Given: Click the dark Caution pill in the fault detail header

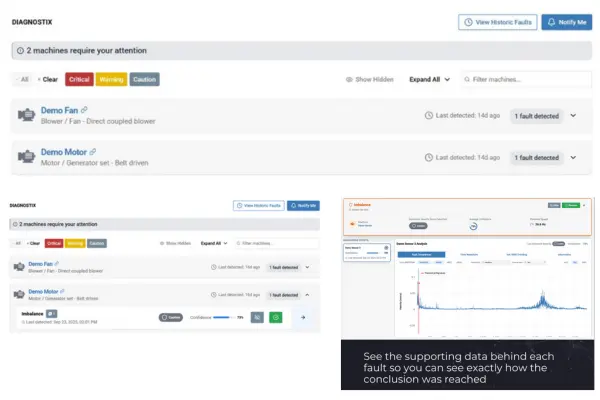Looking at the screenshot, I should tap(418, 226).
